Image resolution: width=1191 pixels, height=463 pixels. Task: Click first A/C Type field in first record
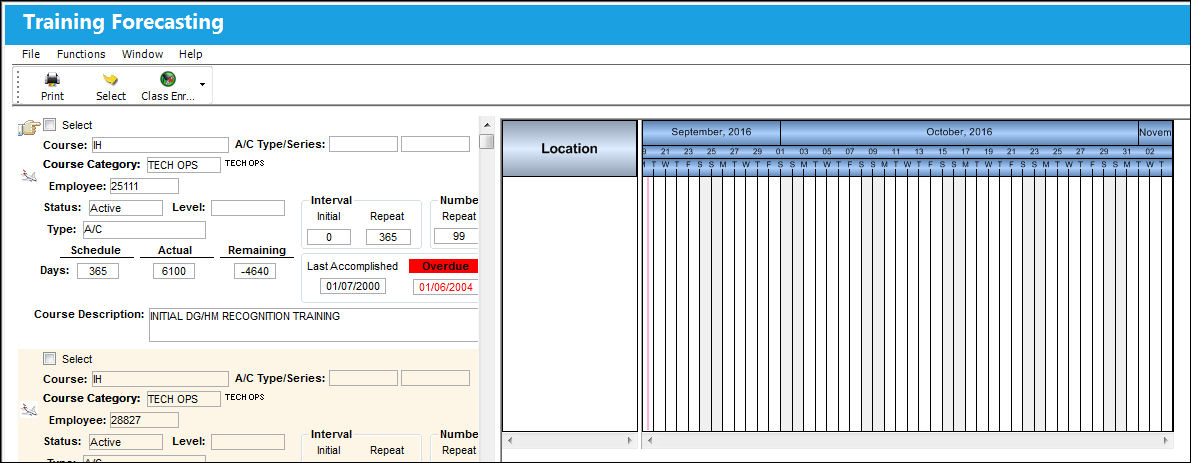click(363, 144)
